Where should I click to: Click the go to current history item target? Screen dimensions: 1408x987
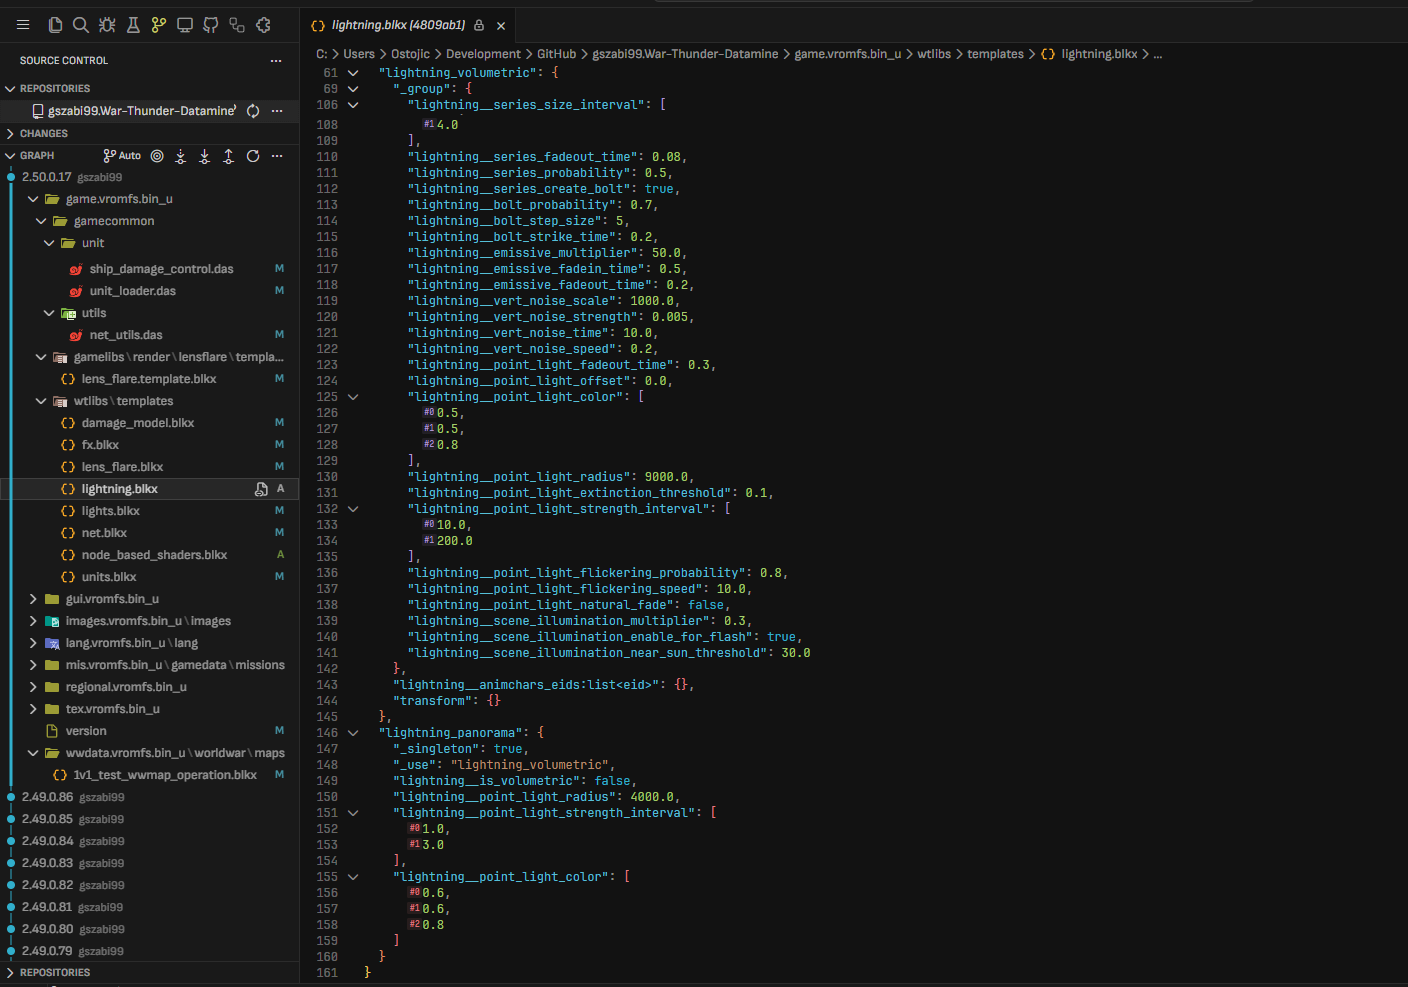157,156
